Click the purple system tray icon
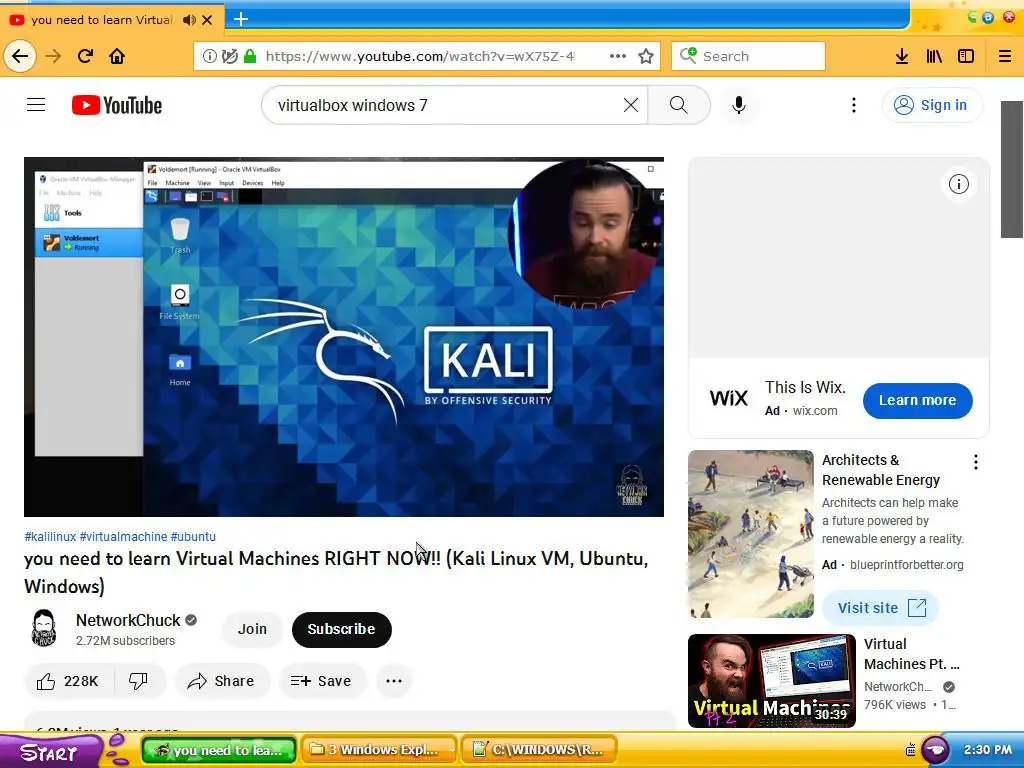Image resolution: width=1024 pixels, height=768 pixels. point(934,750)
